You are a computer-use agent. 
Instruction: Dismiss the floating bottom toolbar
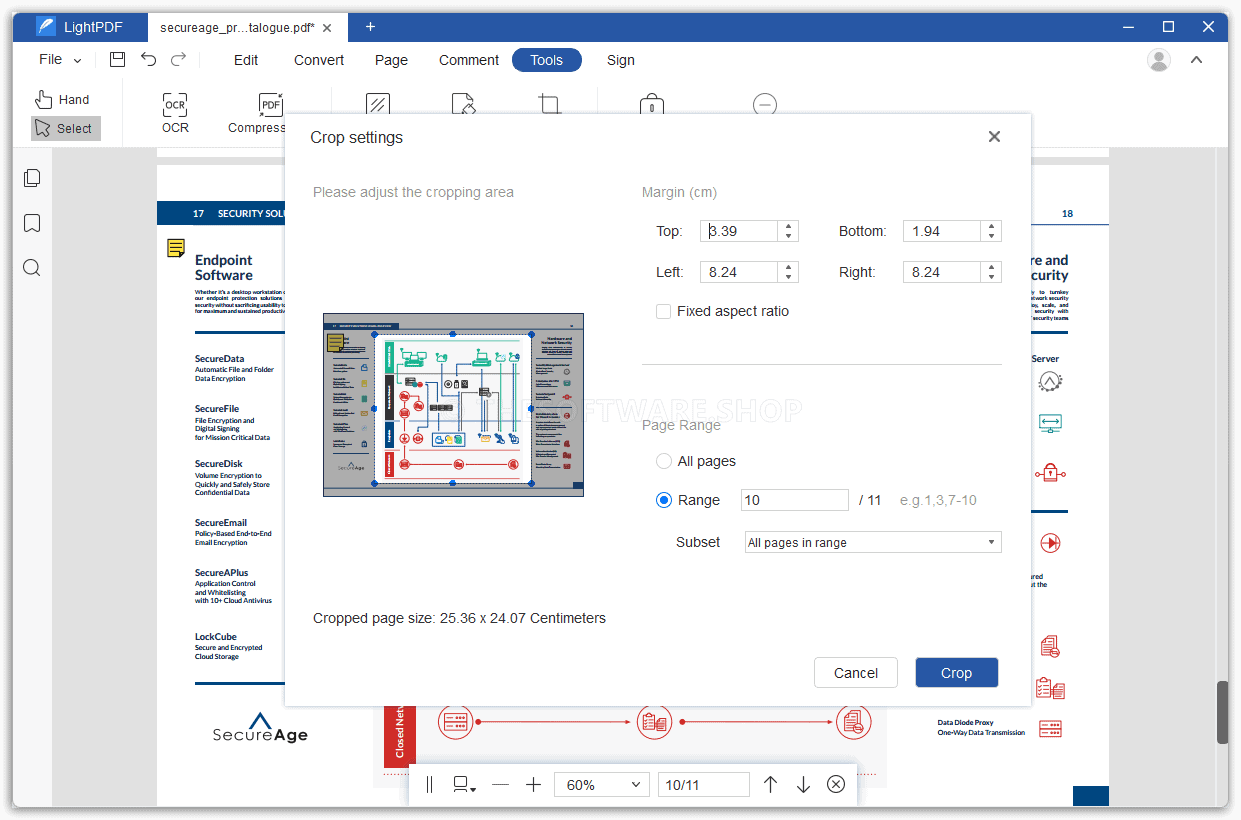(836, 785)
